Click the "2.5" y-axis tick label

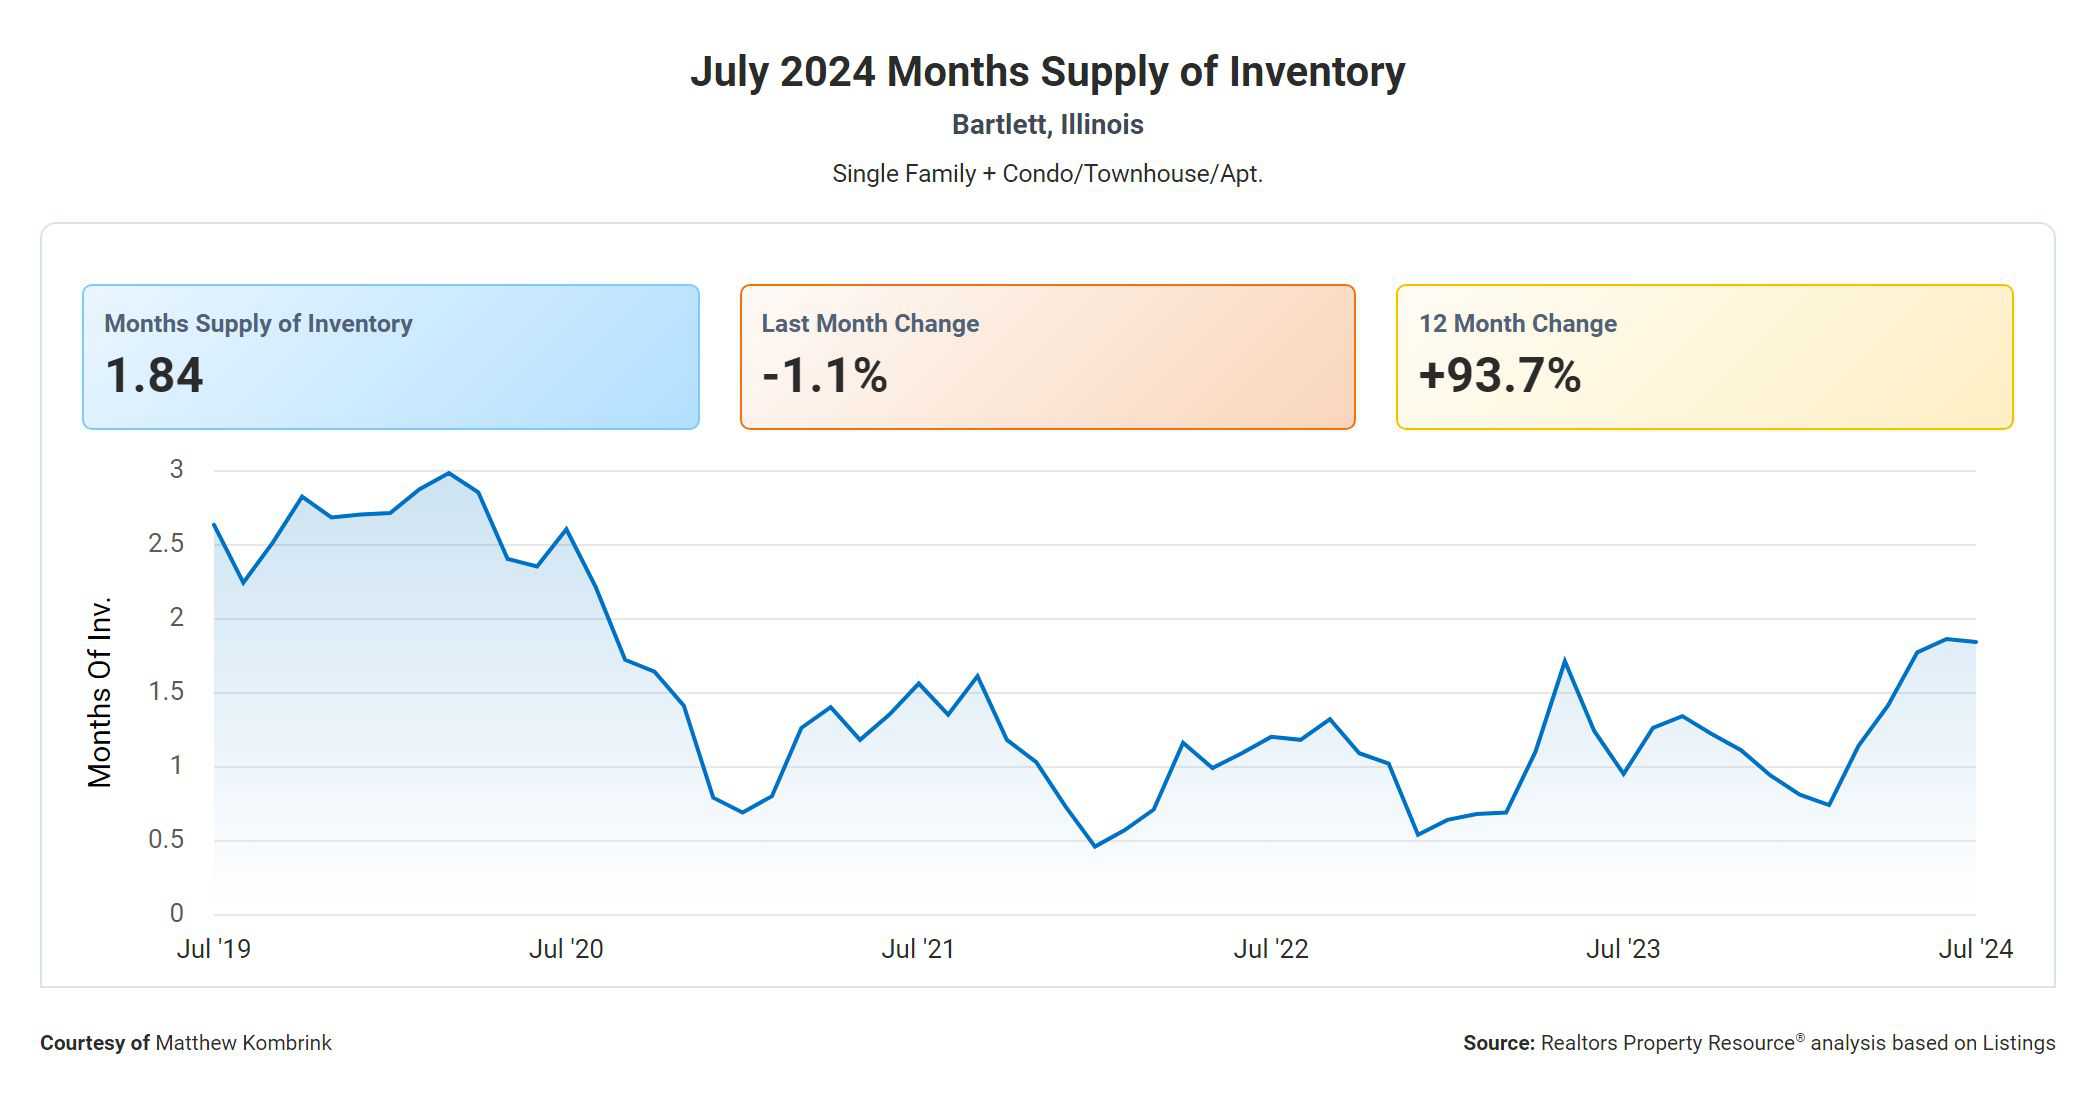[166, 544]
